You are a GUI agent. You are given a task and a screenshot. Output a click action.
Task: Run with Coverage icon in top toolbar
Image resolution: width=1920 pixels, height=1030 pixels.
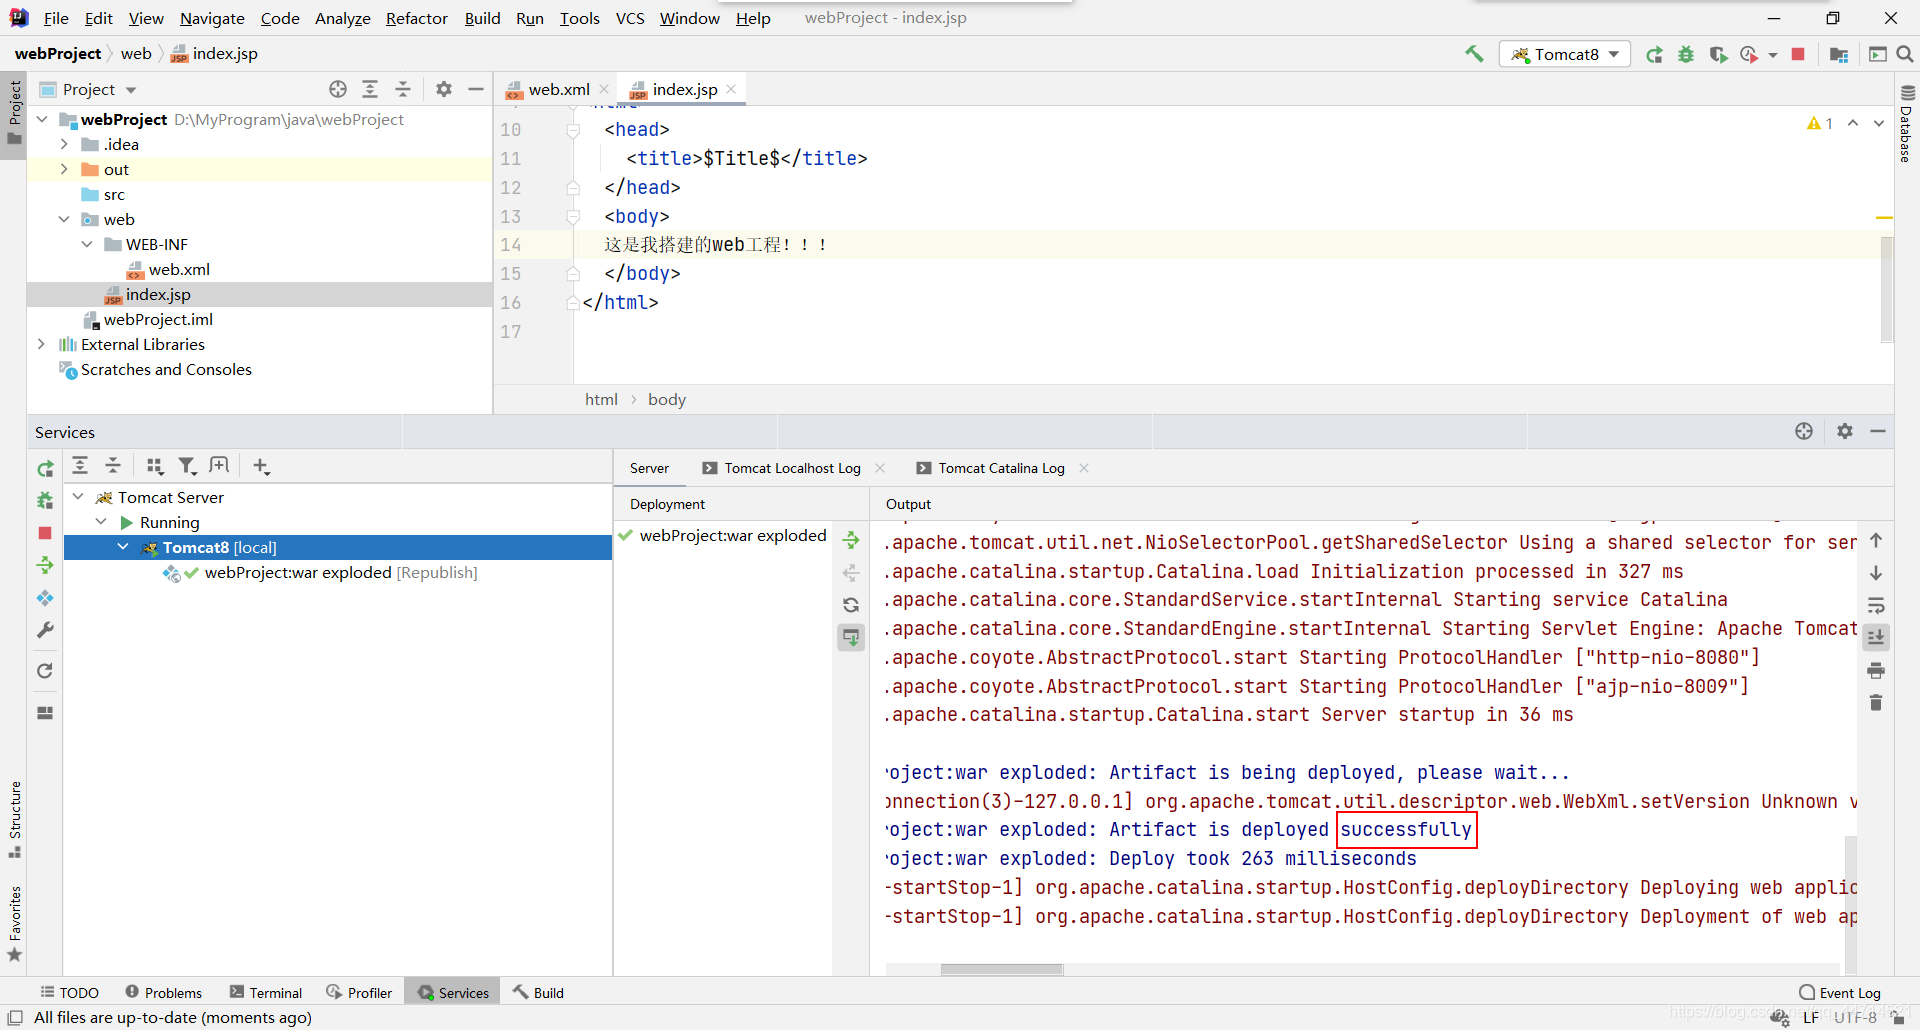click(1718, 54)
